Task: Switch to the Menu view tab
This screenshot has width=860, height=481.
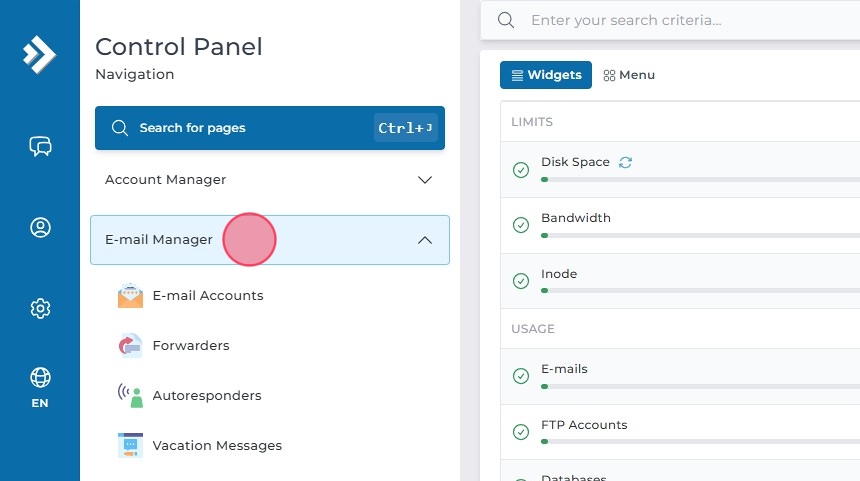Action: pos(629,75)
